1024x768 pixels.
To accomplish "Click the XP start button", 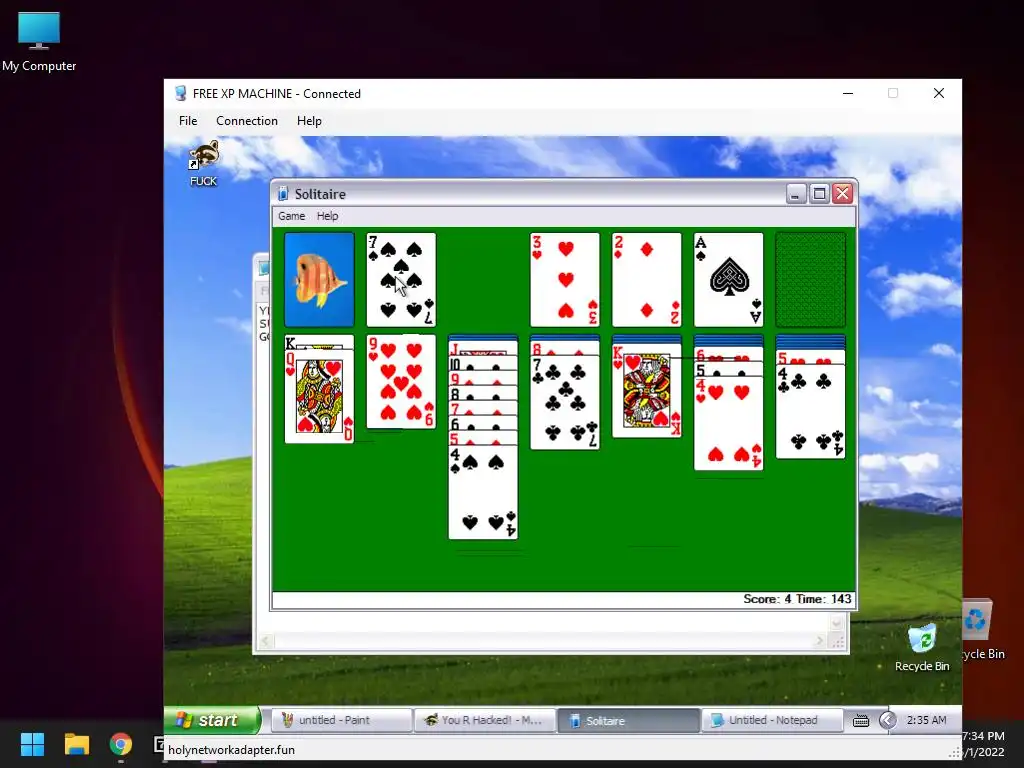I will pyautogui.click(x=212, y=720).
